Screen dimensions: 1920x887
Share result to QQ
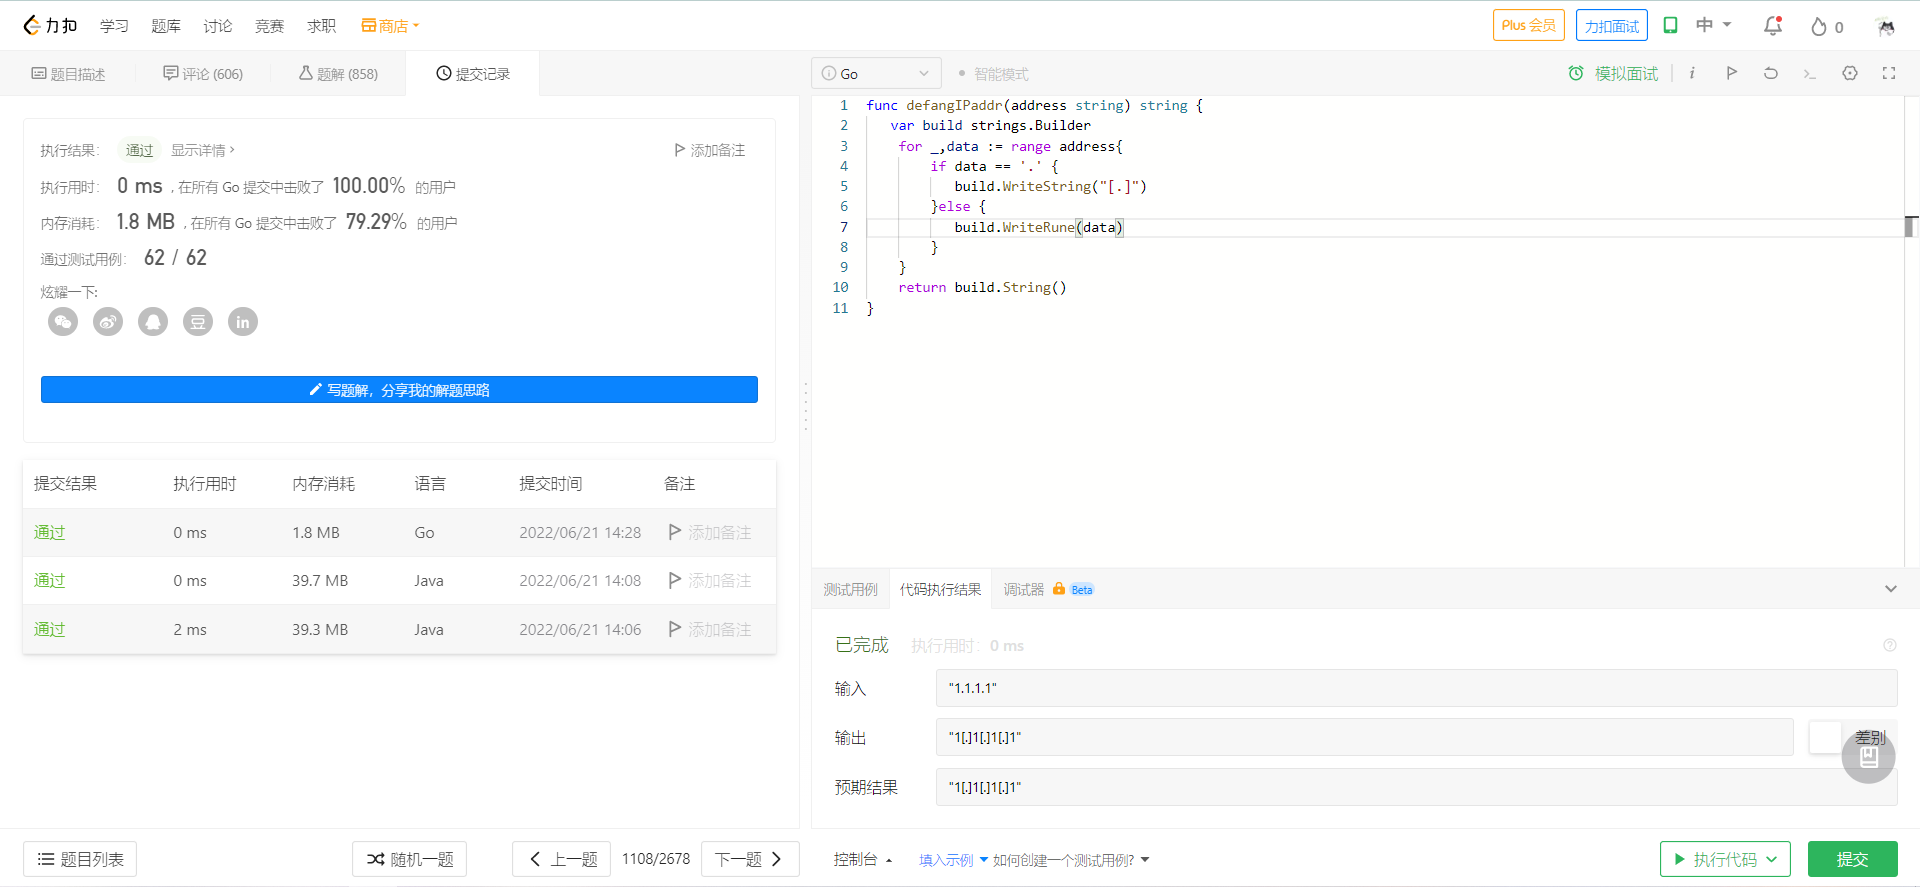pyautogui.click(x=153, y=322)
